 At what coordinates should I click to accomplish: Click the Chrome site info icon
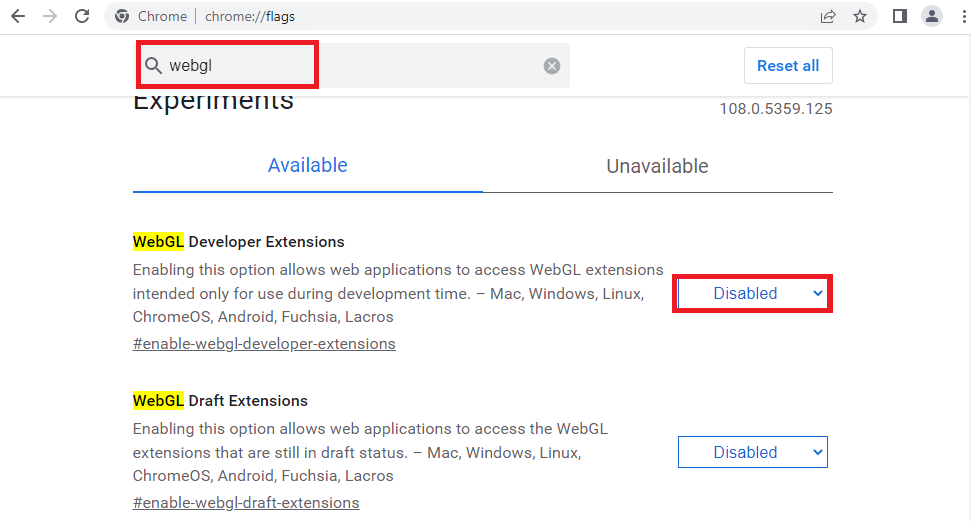coord(122,16)
